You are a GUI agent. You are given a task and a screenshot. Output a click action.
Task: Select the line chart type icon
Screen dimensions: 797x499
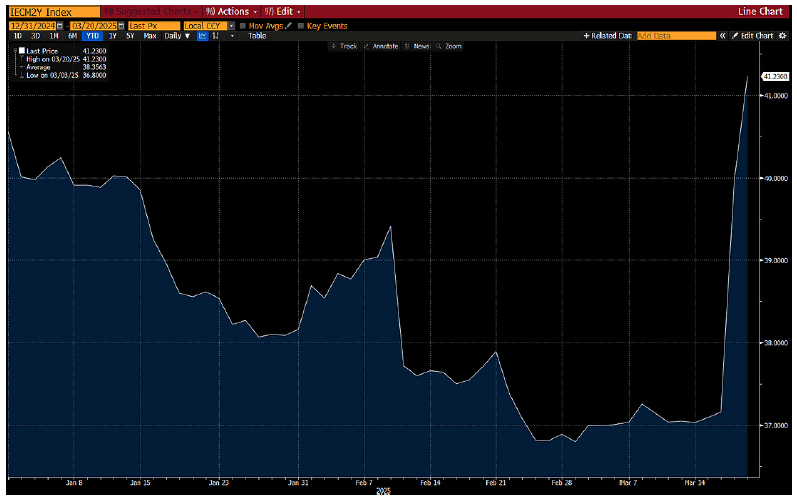tap(203, 35)
